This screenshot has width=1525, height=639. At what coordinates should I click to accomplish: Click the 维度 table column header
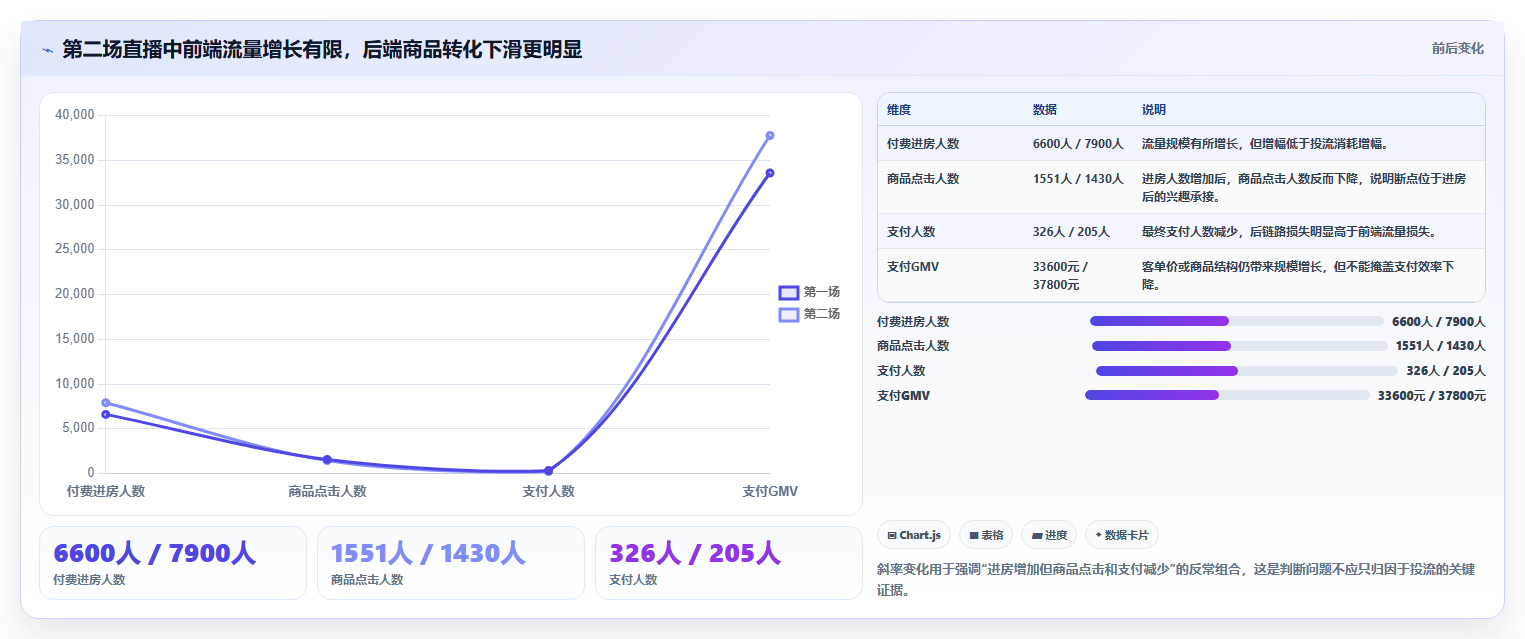[x=899, y=110]
